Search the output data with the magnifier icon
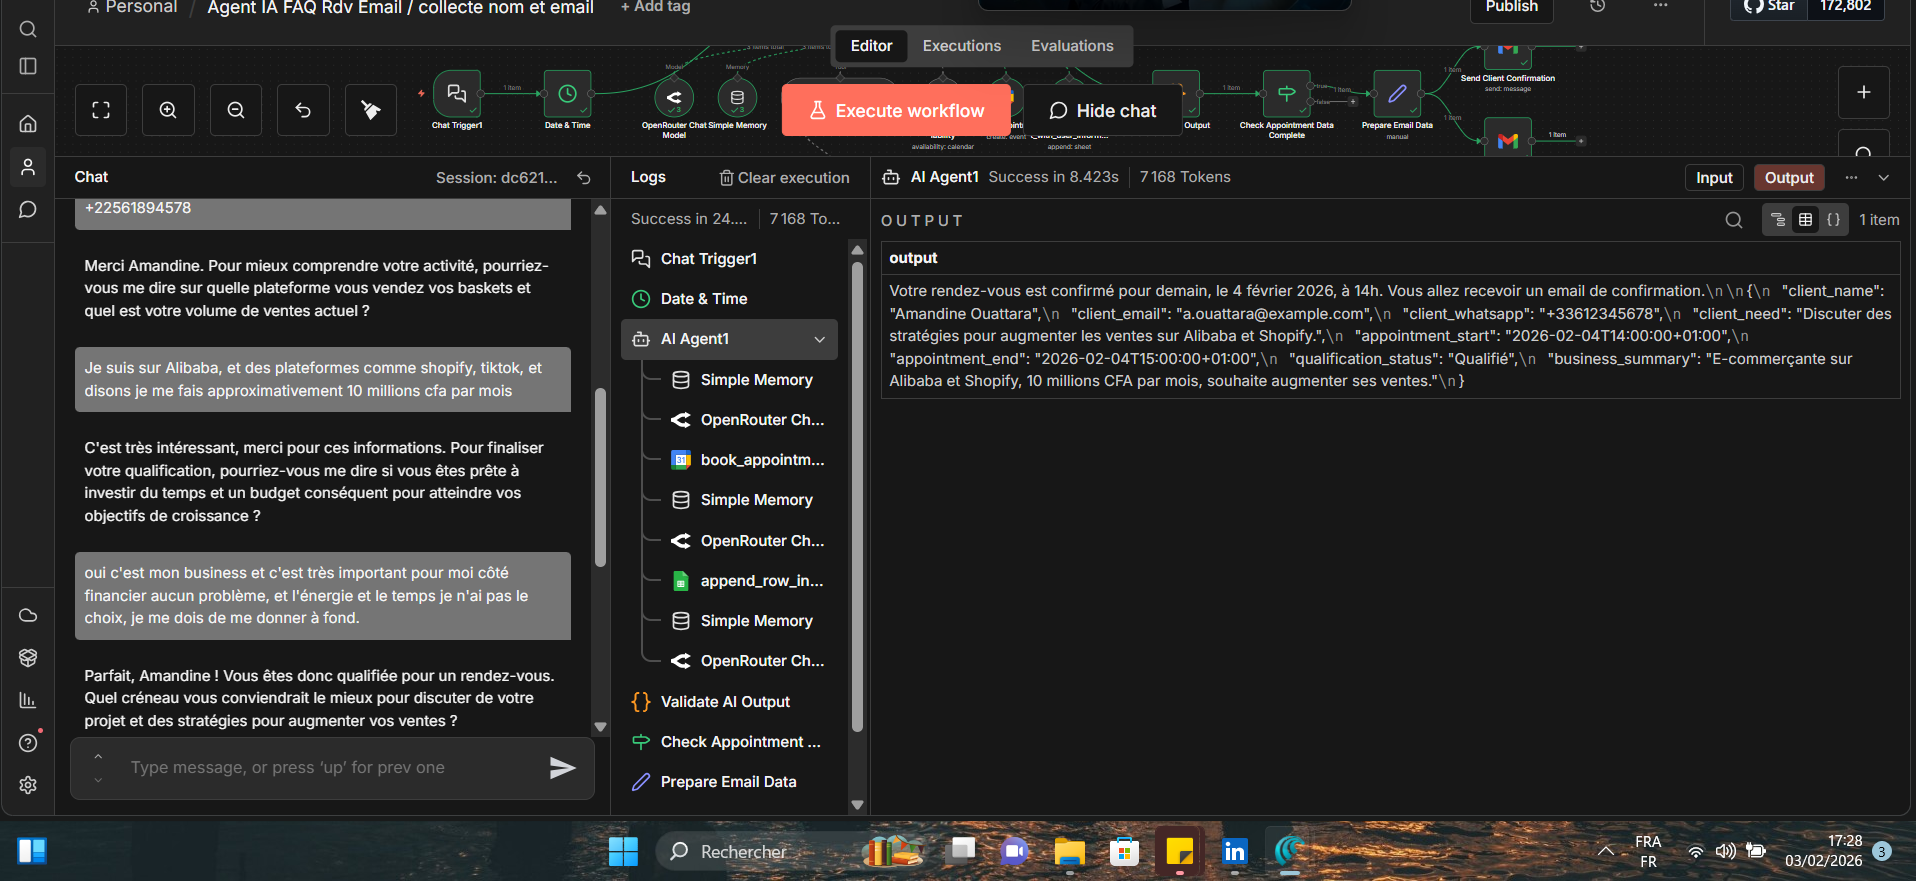Viewport: 1916px width, 881px height. (1734, 220)
